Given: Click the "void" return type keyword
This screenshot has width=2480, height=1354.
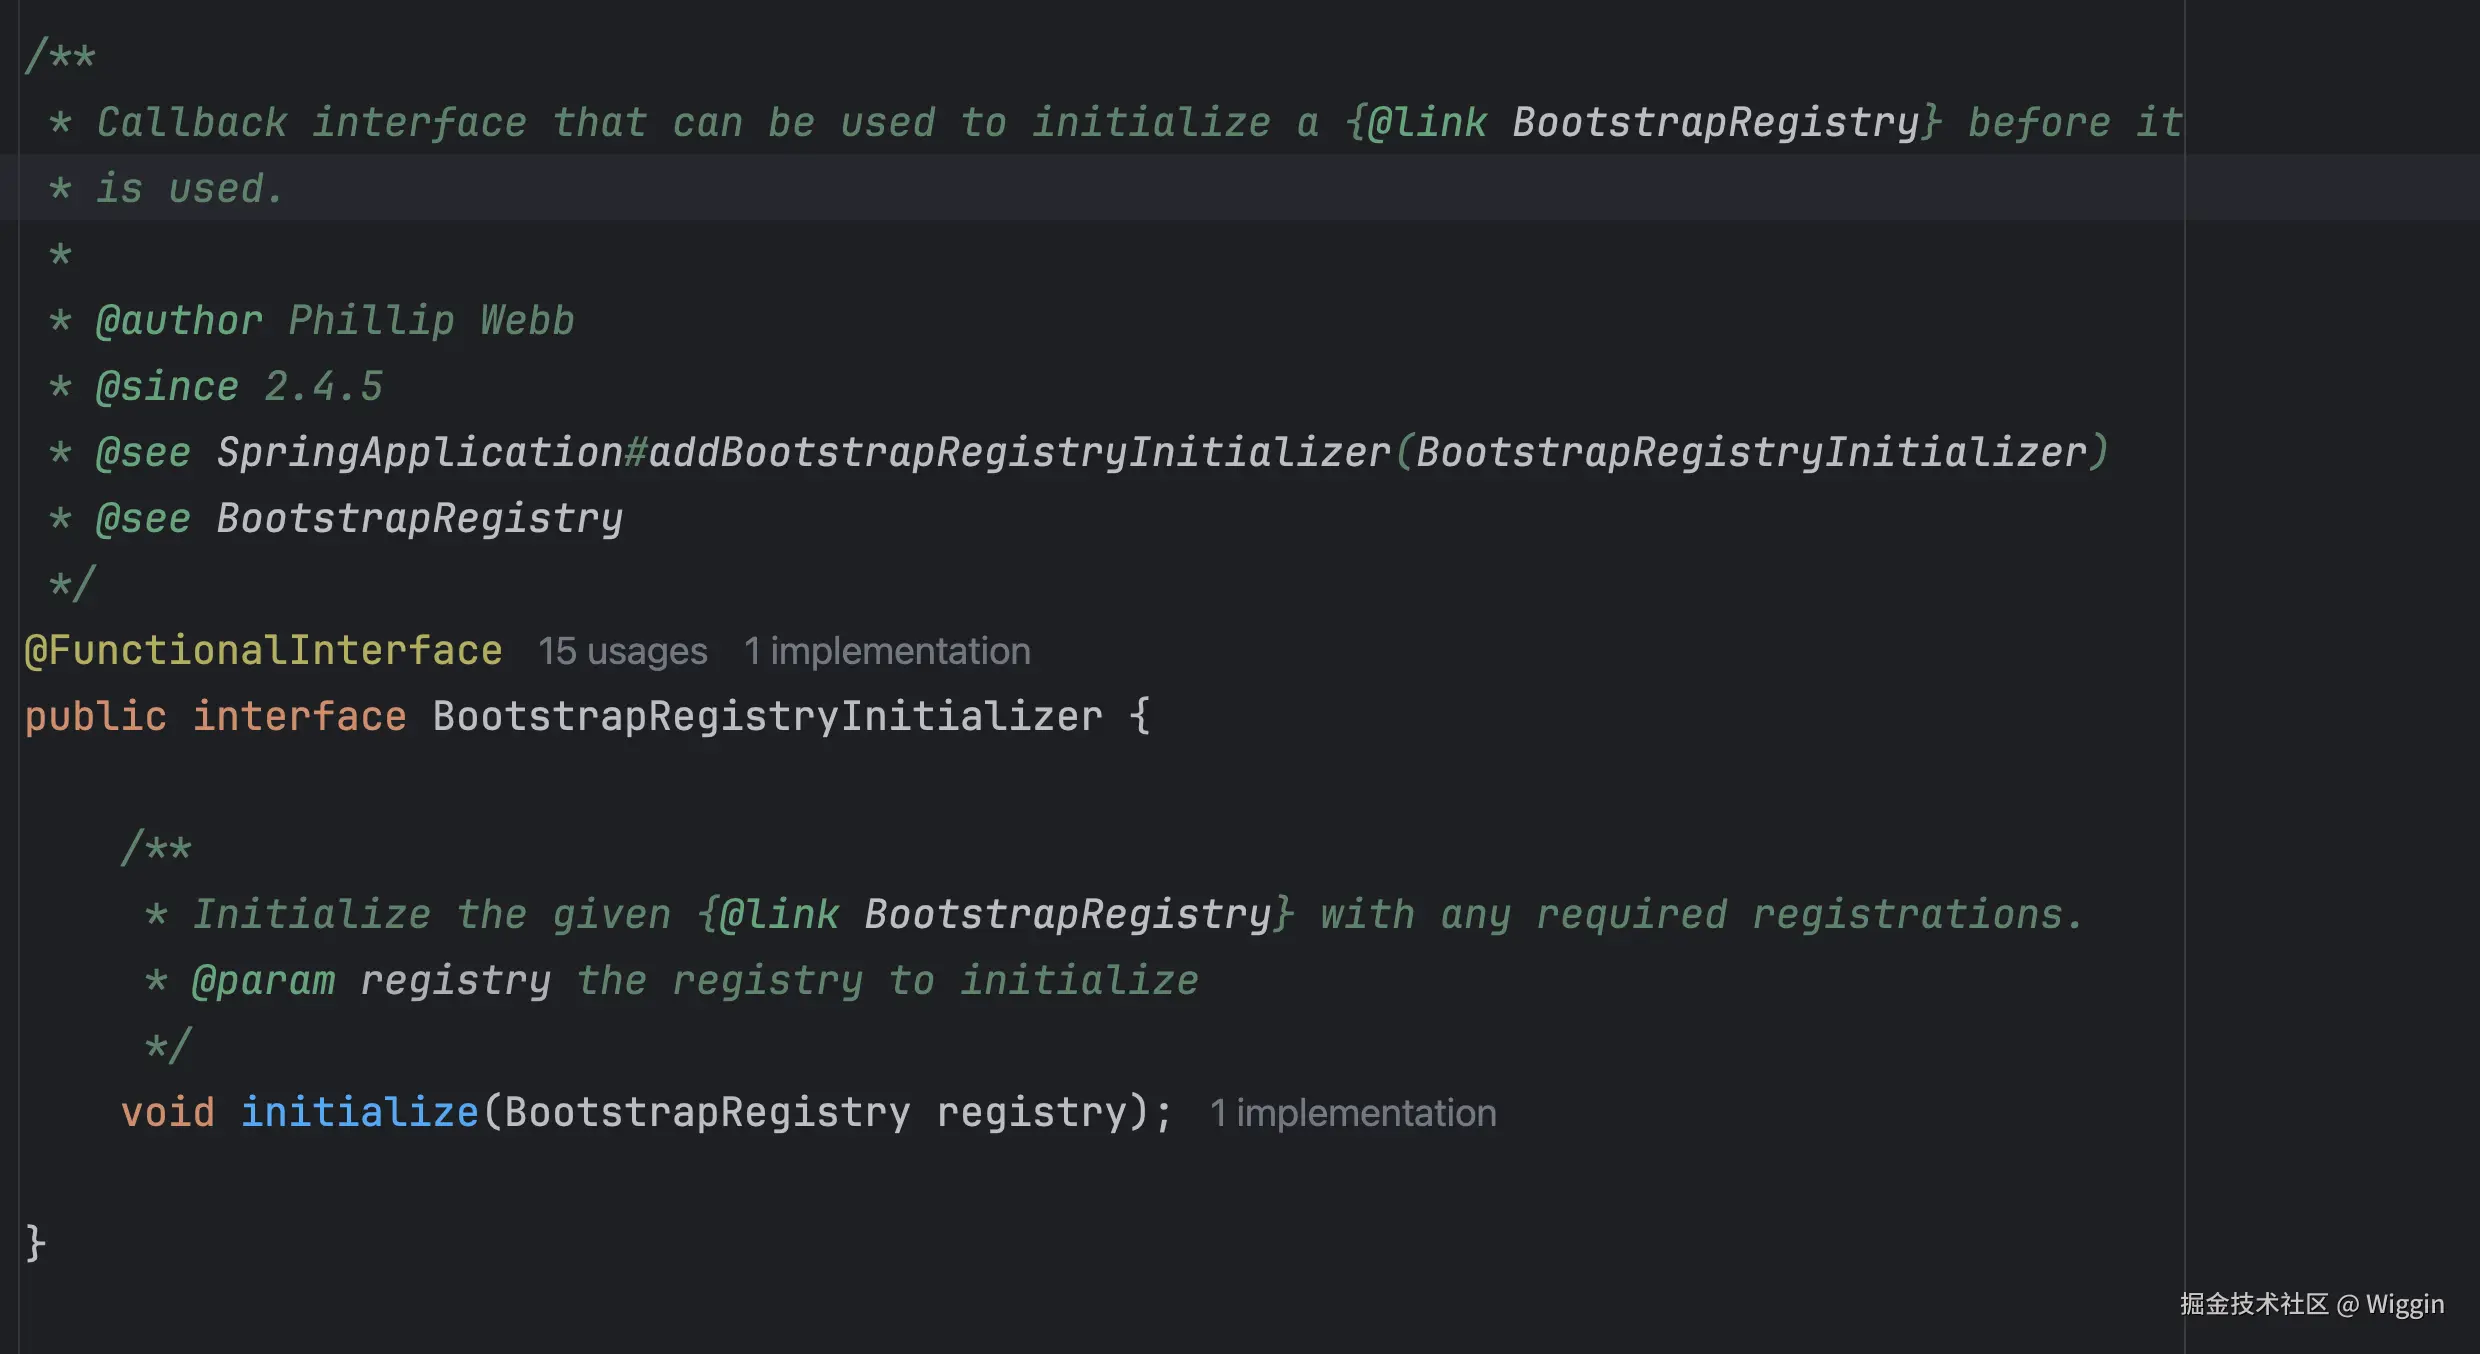Looking at the screenshot, I should 167,1113.
